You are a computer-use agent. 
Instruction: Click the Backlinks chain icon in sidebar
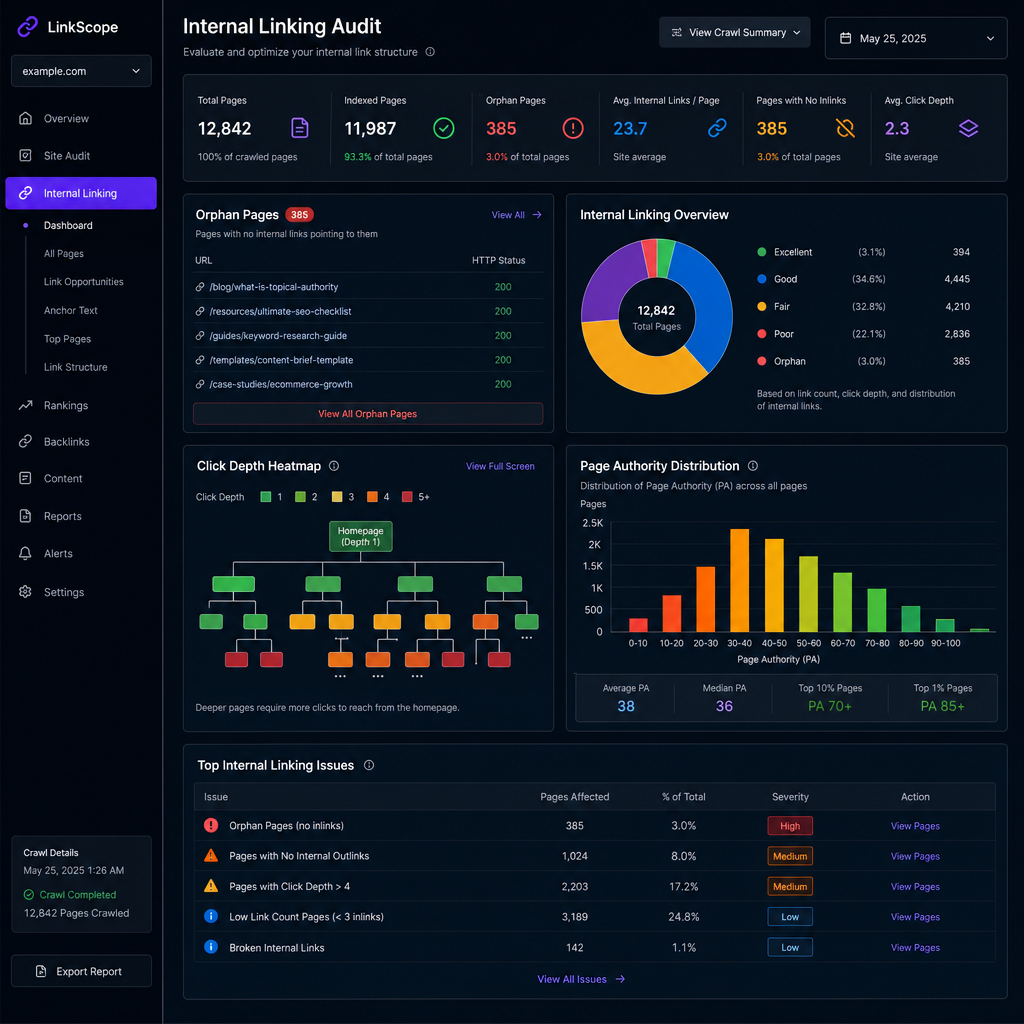(25, 441)
